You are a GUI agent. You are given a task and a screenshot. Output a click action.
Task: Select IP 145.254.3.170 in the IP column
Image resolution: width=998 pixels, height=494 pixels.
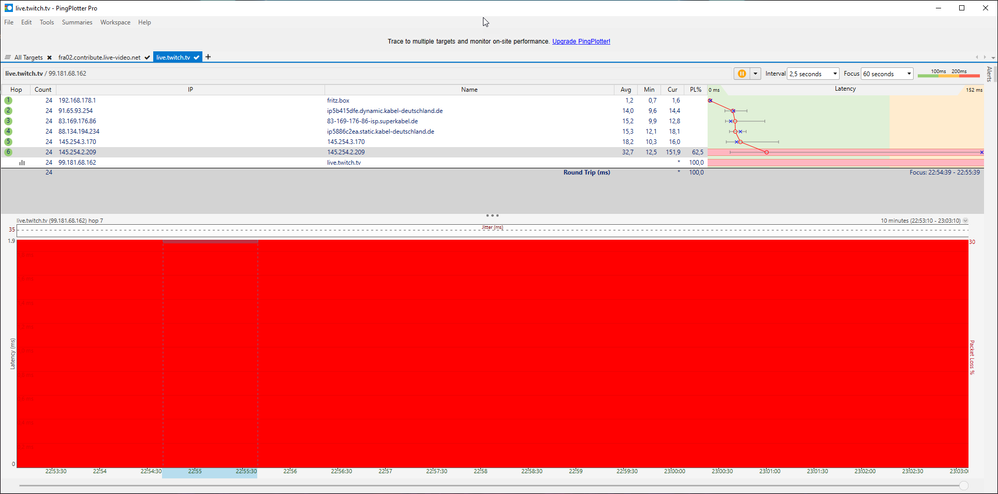pyautogui.click(x=77, y=141)
